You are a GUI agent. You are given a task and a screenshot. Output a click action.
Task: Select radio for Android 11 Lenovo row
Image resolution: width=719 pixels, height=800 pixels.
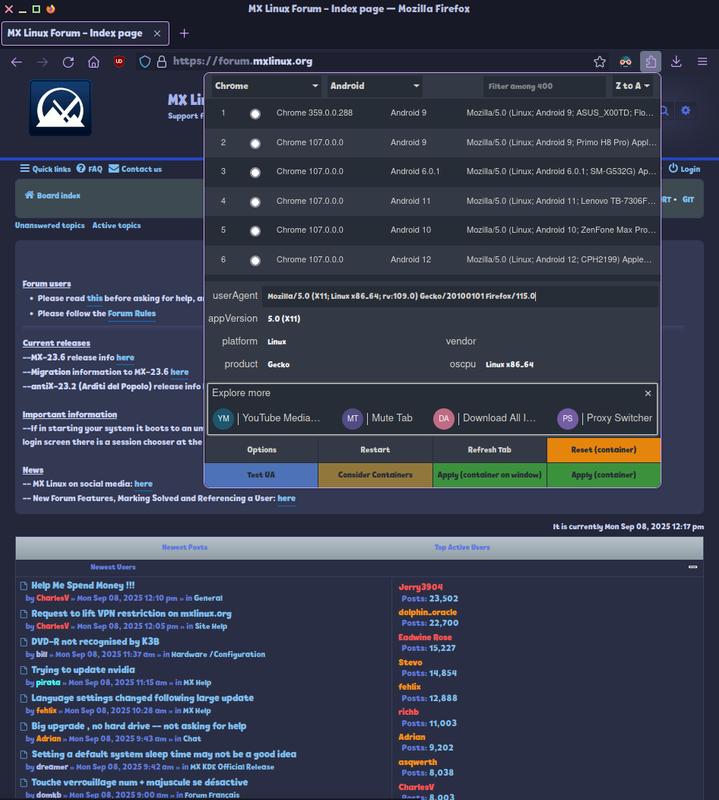pos(255,202)
